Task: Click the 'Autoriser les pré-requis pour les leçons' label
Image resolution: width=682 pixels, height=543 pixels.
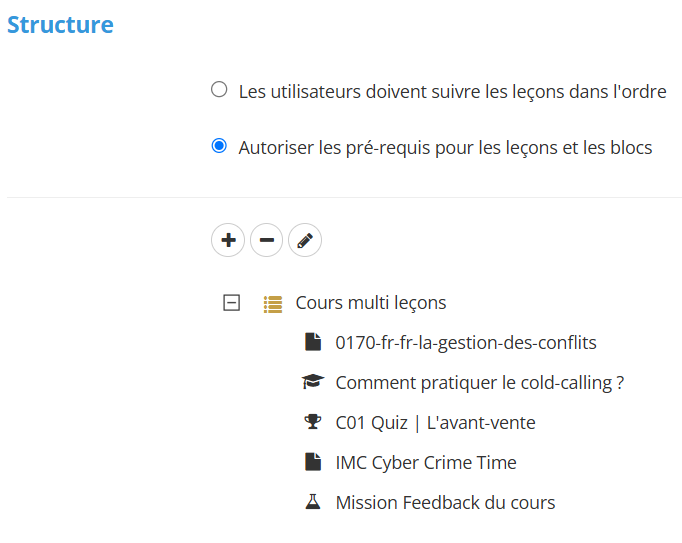Action: coord(445,148)
